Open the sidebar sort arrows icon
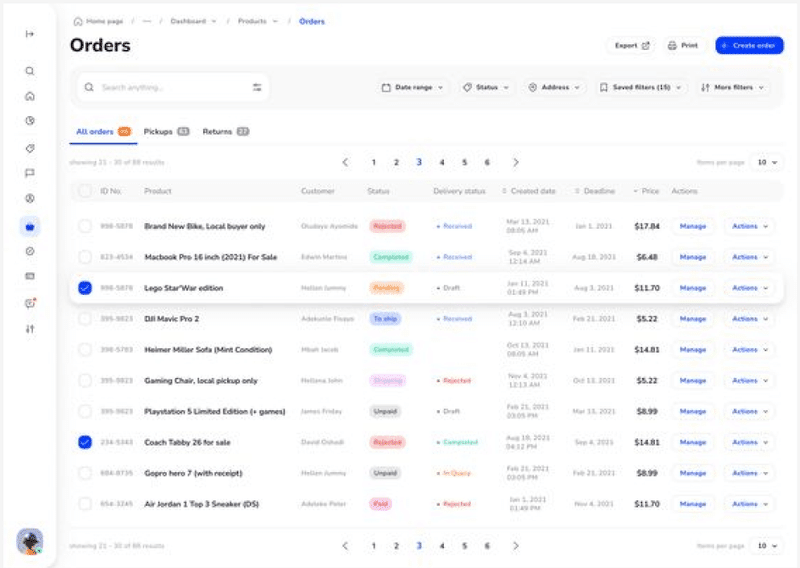The image size is (800, 568). pos(30,329)
